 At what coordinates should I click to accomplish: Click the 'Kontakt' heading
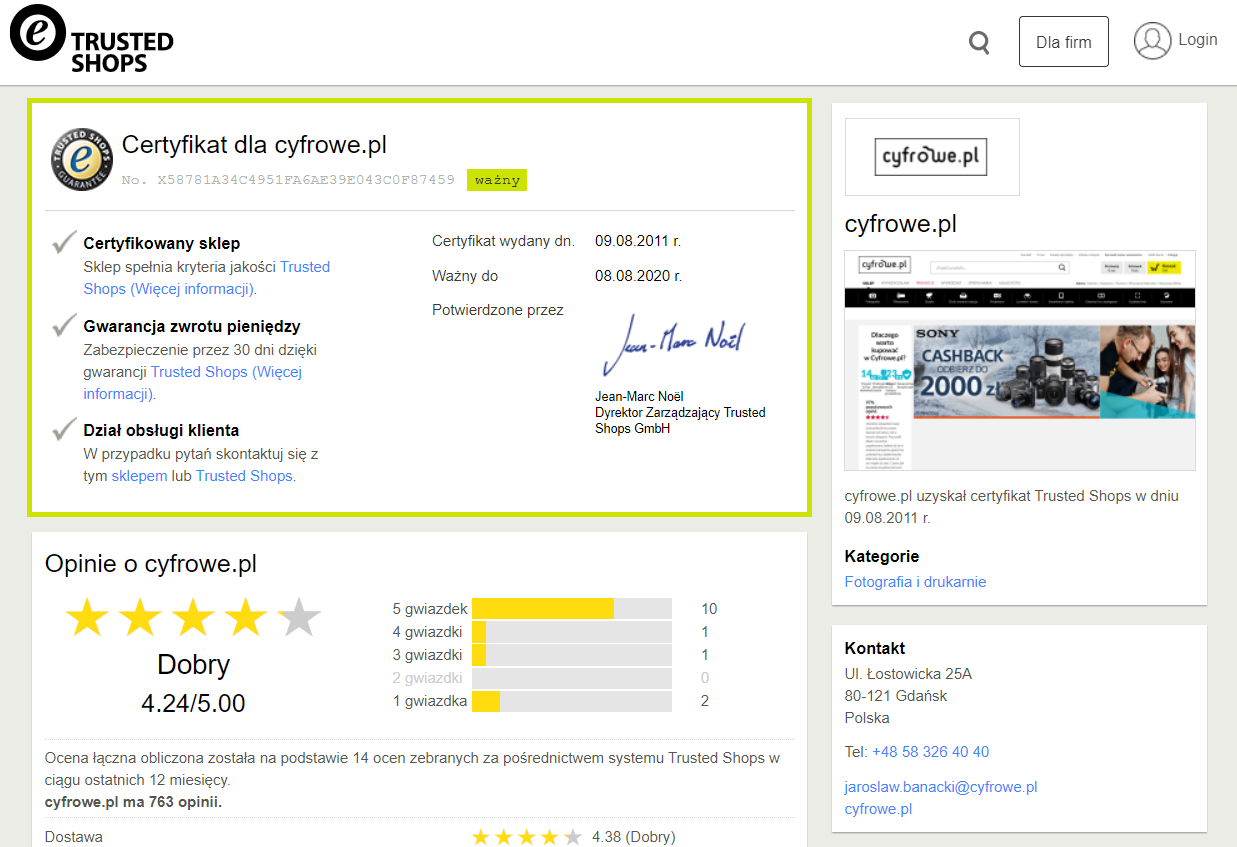point(875,648)
